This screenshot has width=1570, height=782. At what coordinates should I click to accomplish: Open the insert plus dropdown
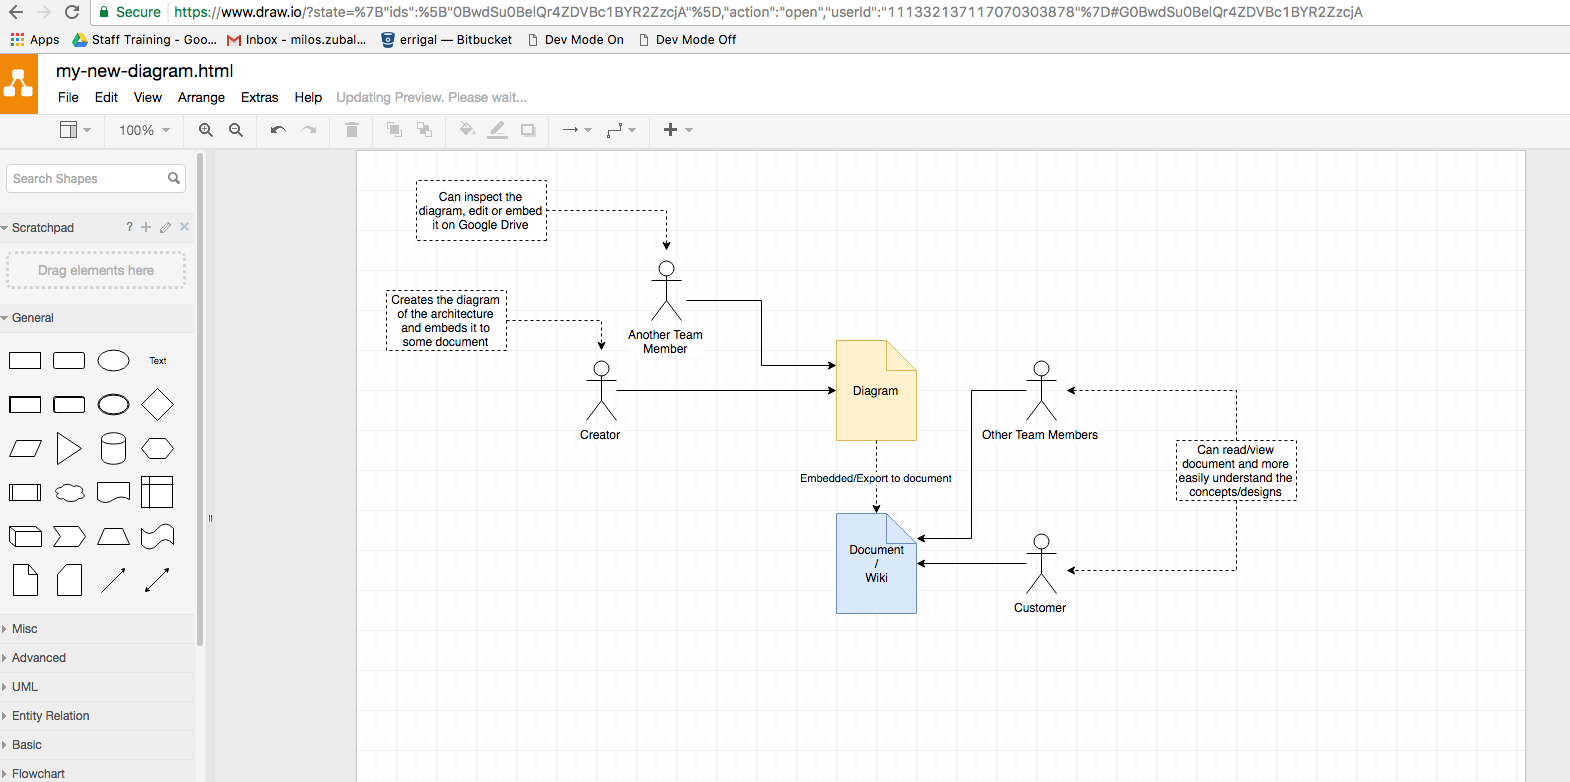(677, 130)
